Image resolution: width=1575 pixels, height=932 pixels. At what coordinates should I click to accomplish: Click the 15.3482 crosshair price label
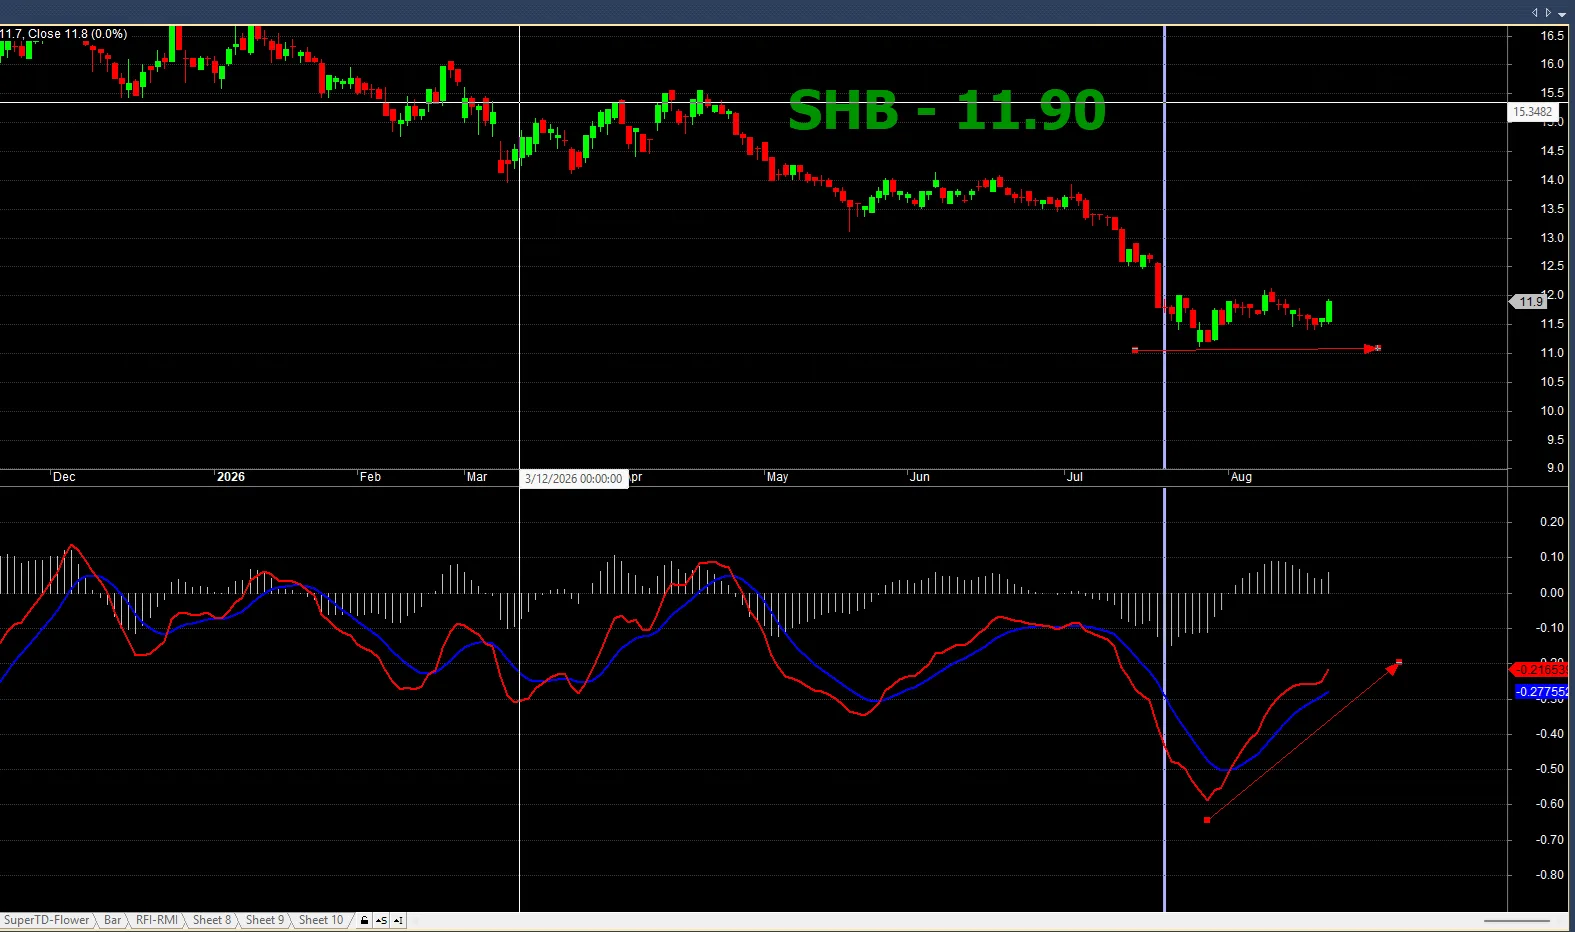click(x=1532, y=112)
